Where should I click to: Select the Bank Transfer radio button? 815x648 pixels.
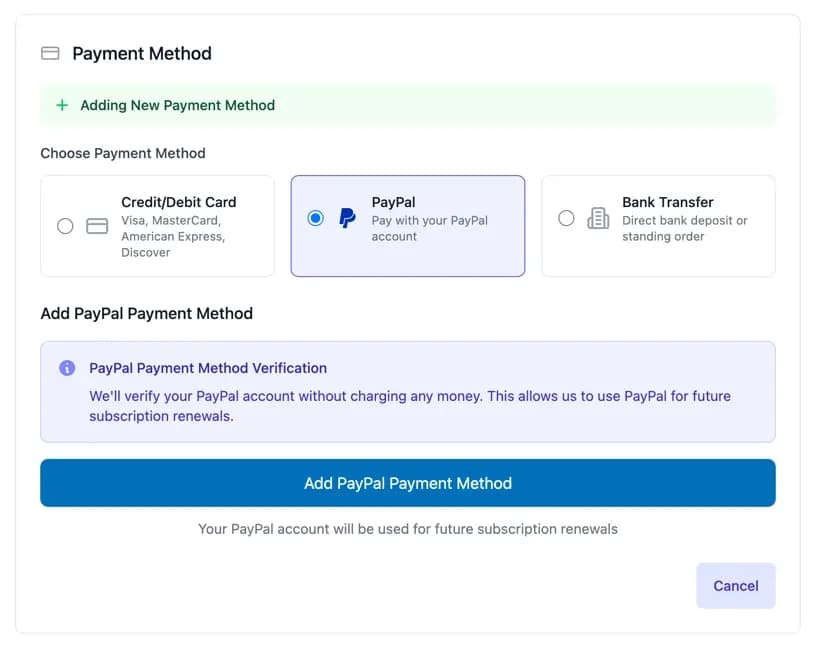coord(566,218)
